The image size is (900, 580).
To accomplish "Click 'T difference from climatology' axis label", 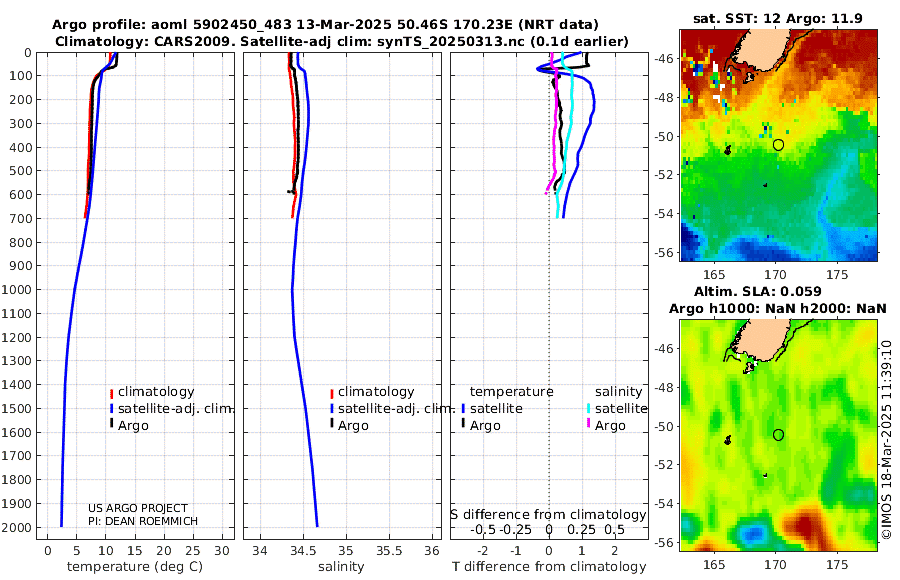I will pyautogui.click(x=549, y=567).
